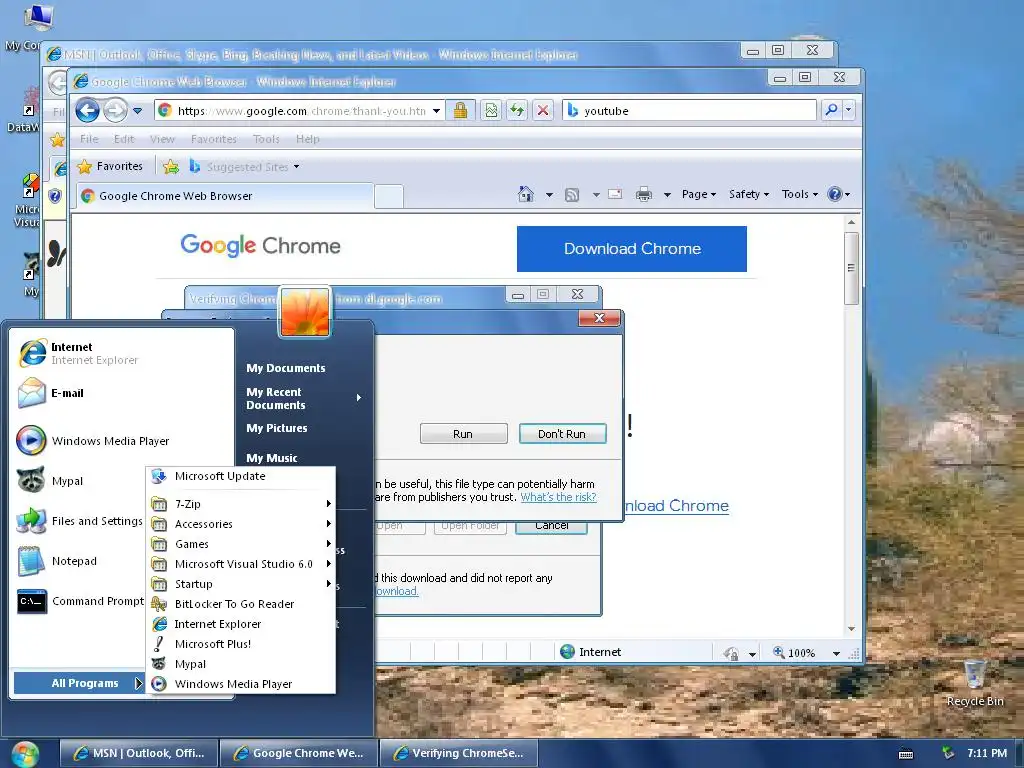Expand the Page menu dropdown
This screenshot has width=1024, height=768.
click(x=699, y=194)
